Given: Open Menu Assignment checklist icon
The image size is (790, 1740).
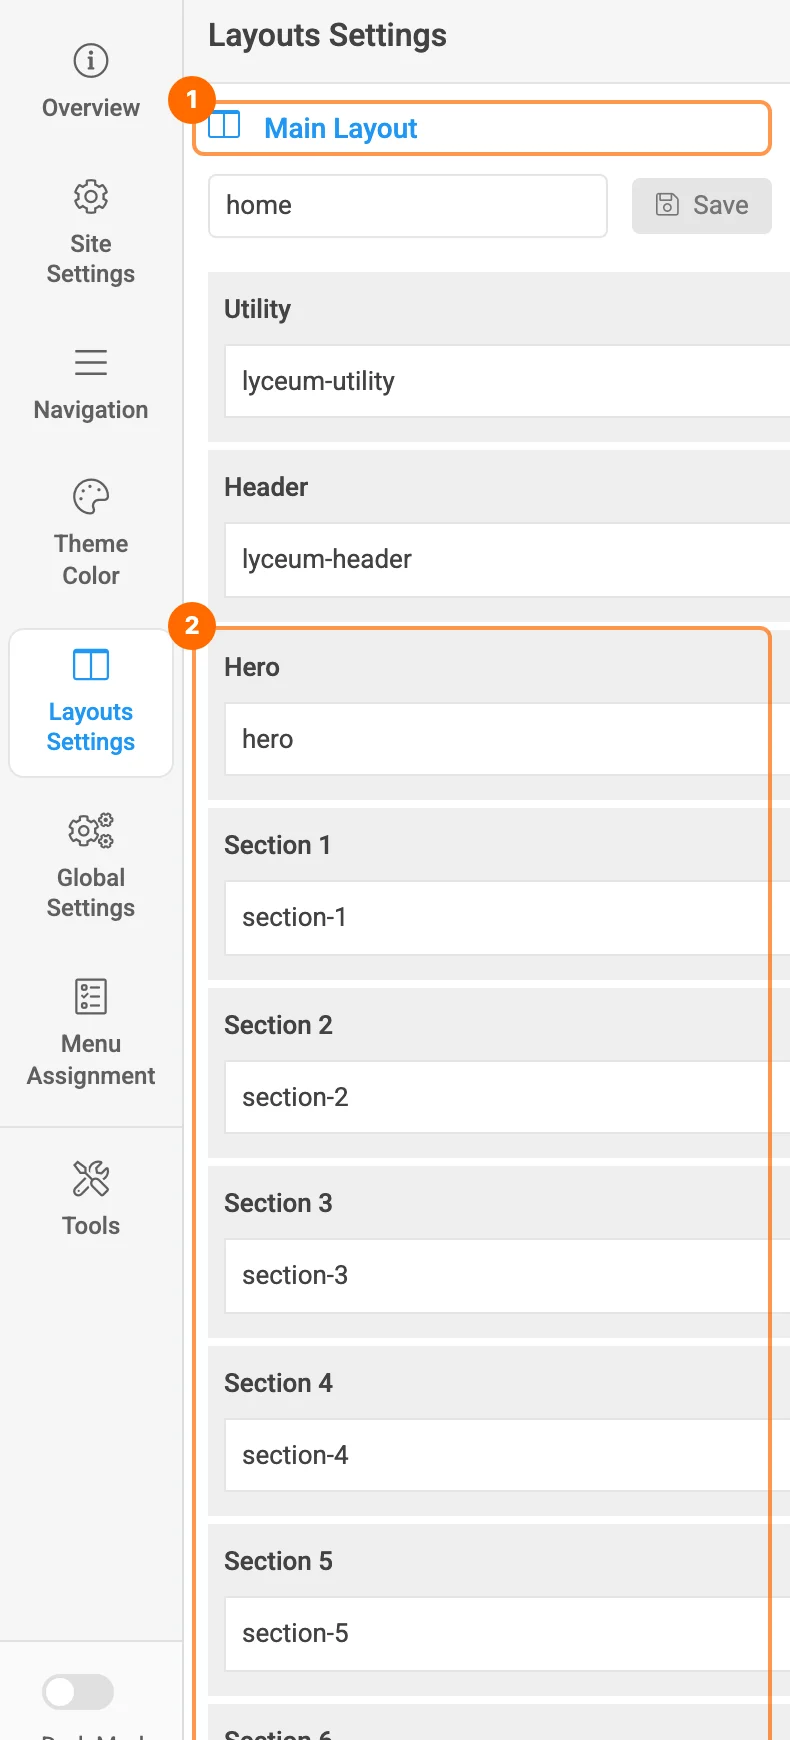Looking at the screenshot, I should [x=91, y=996].
